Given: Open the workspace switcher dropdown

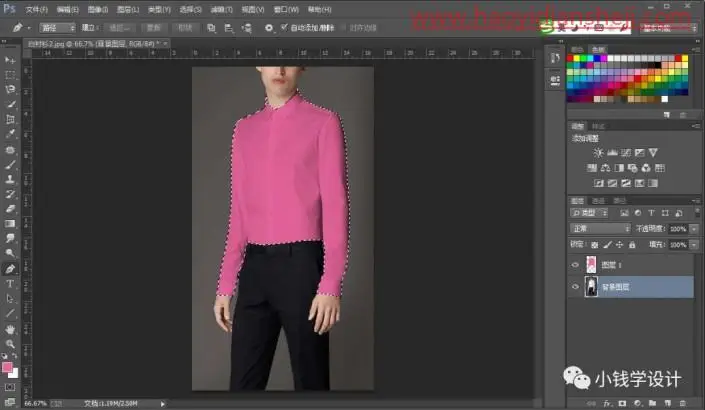Looking at the screenshot, I should tap(668, 28).
